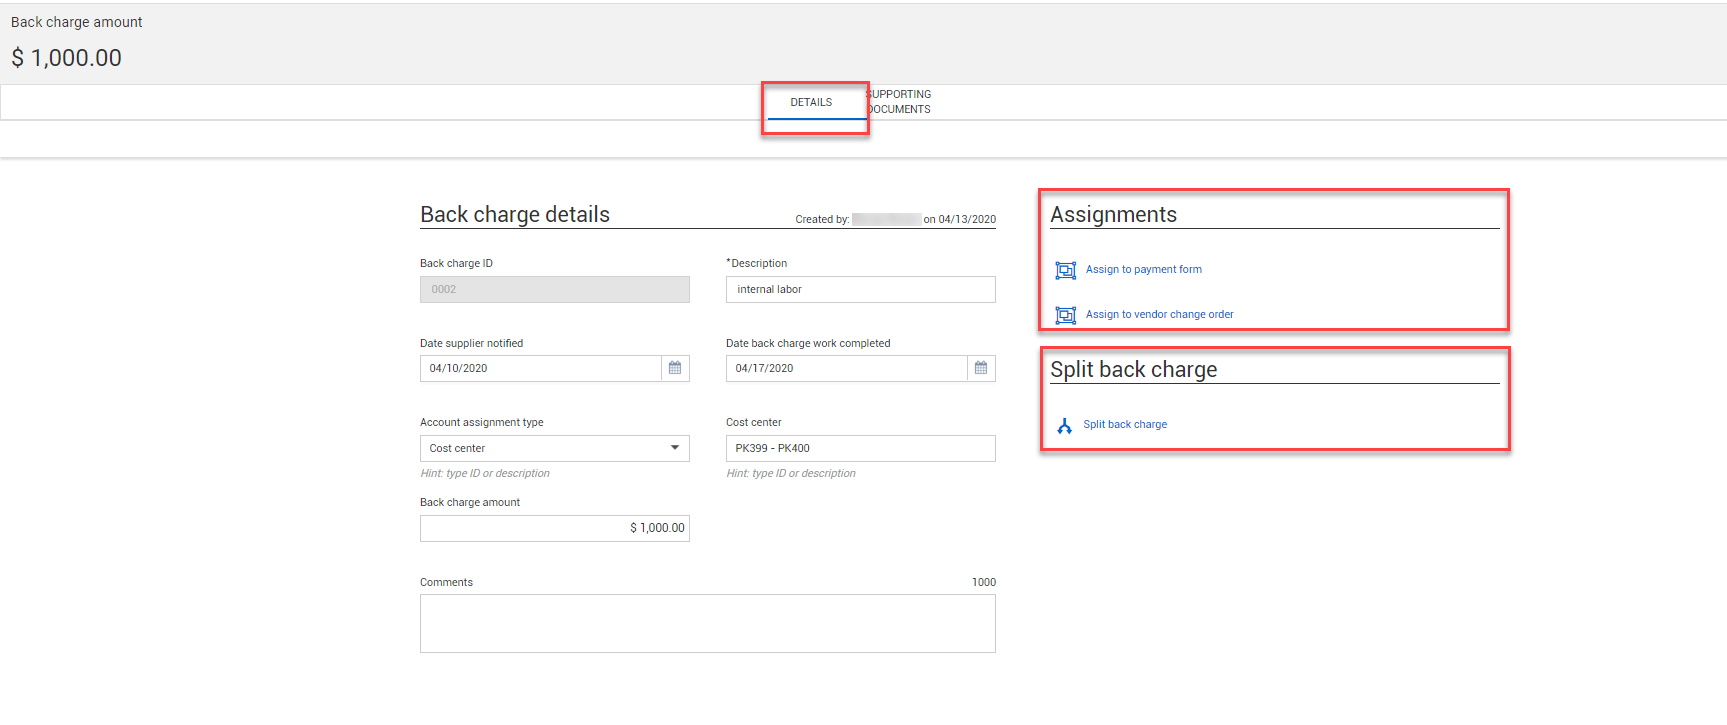The height and width of the screenshot is (725, 1727).
Task: Click the 'Back charge details' section heading
Action: tap(514, 215)
